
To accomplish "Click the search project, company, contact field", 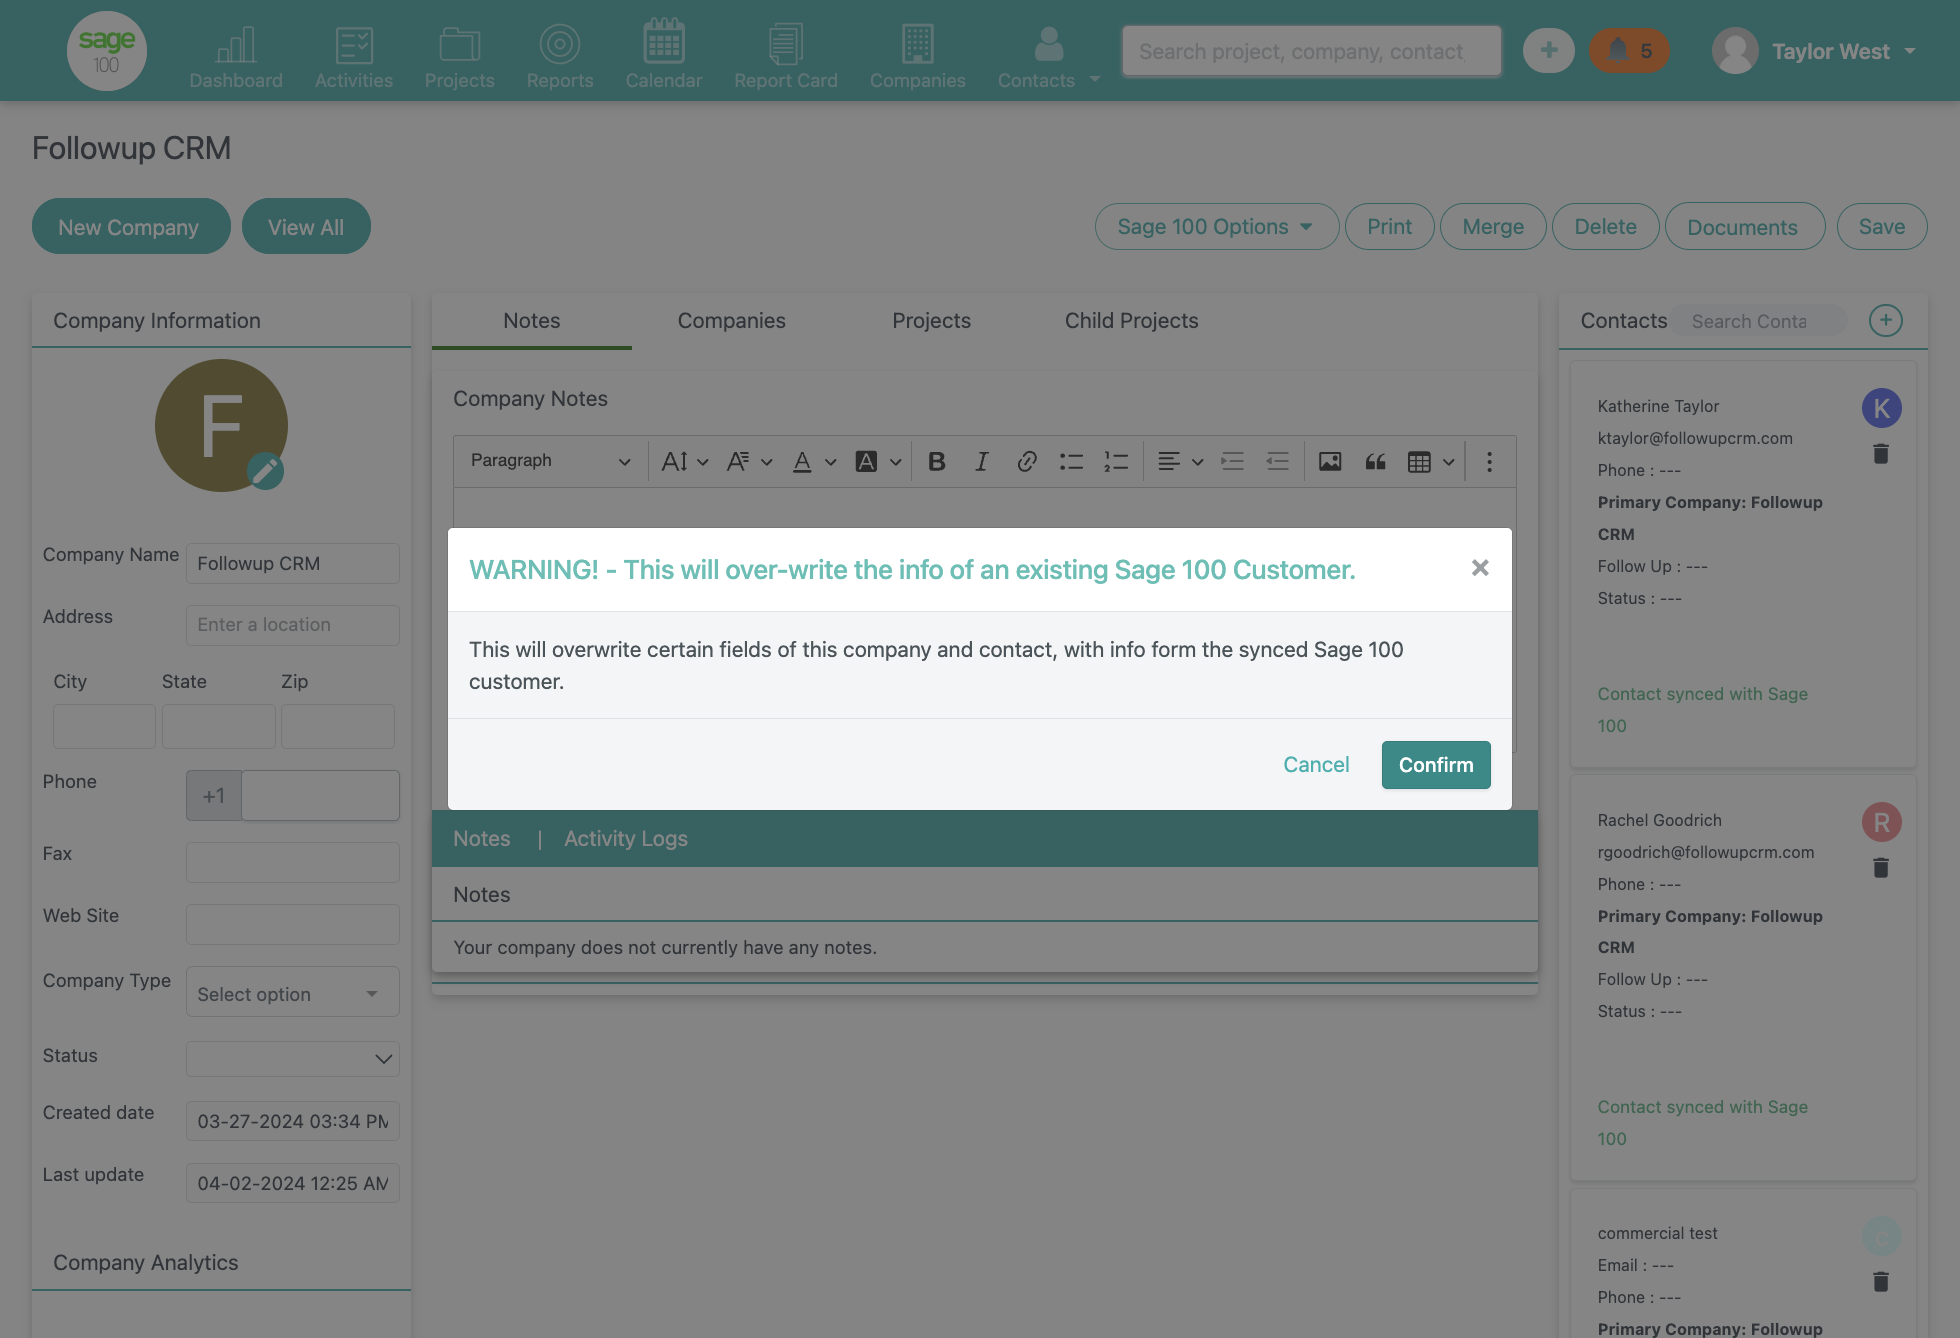I will [1311, 51].
